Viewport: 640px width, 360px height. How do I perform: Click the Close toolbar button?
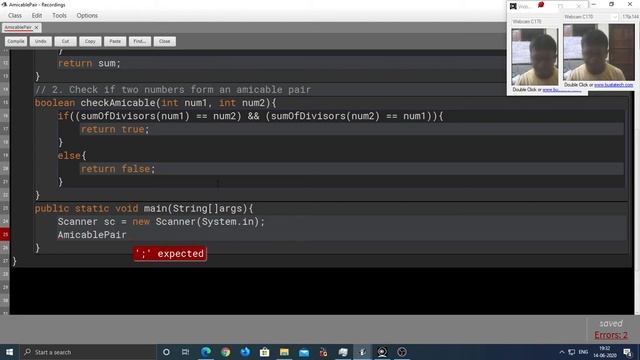coord(164,41)
